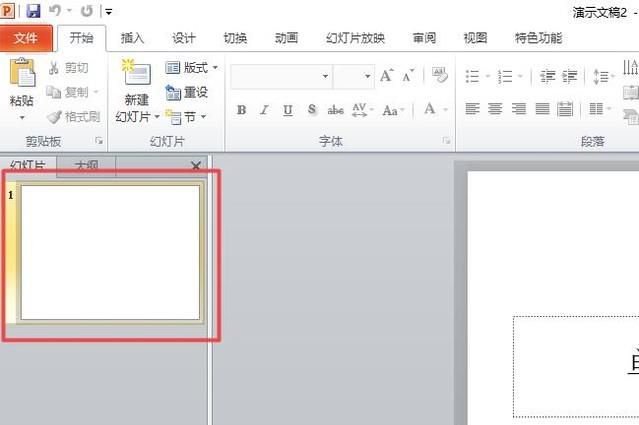Click 复制 copy button
This screenshot has width=639, height=425.
click(68, 92)
